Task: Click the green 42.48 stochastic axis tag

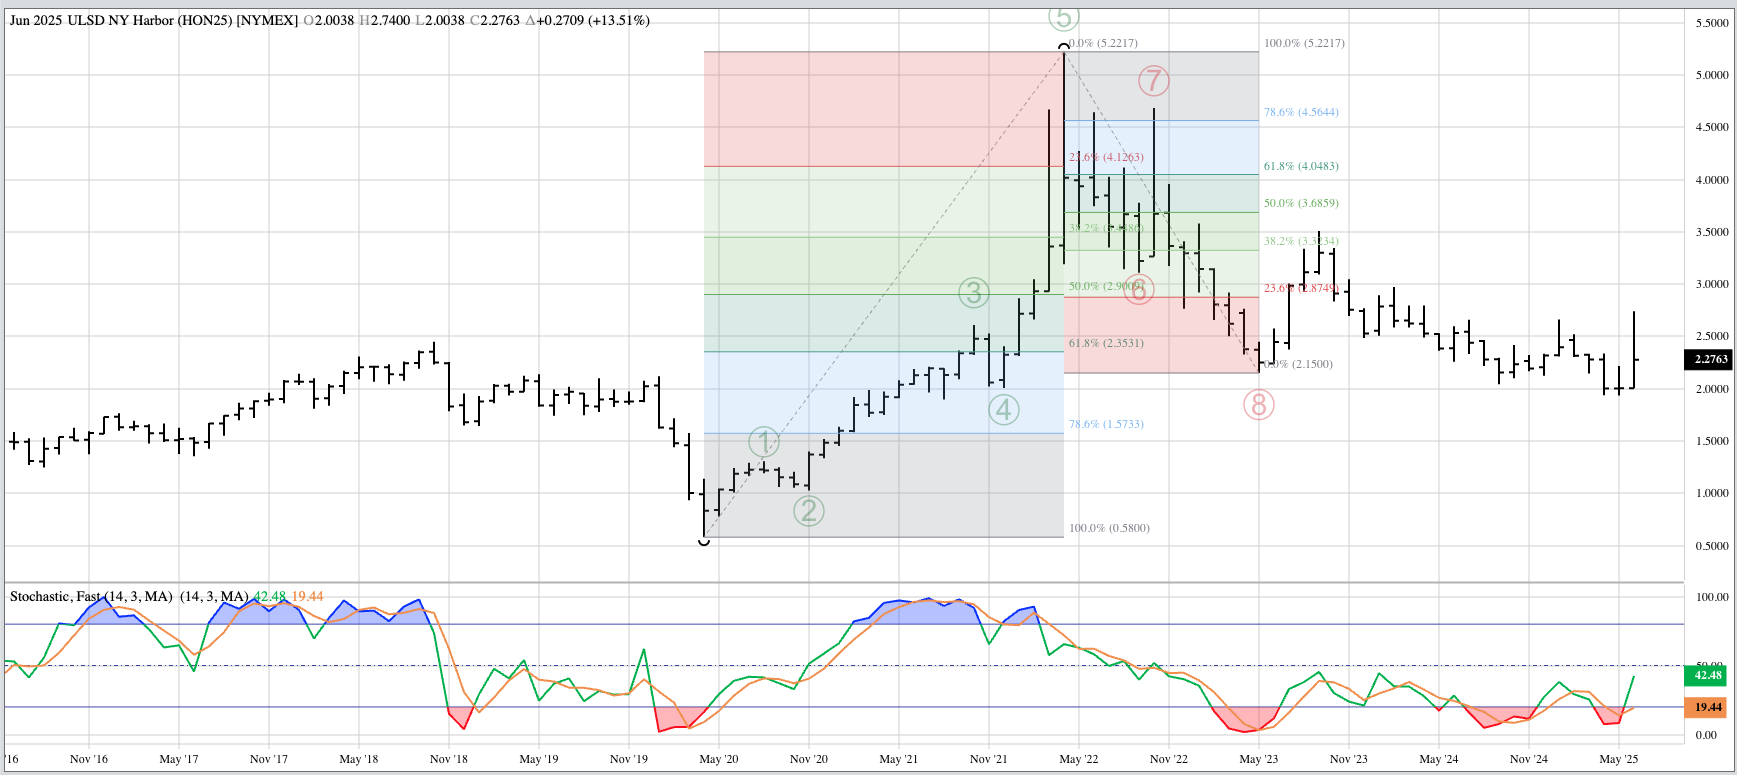Action: 1707,675
